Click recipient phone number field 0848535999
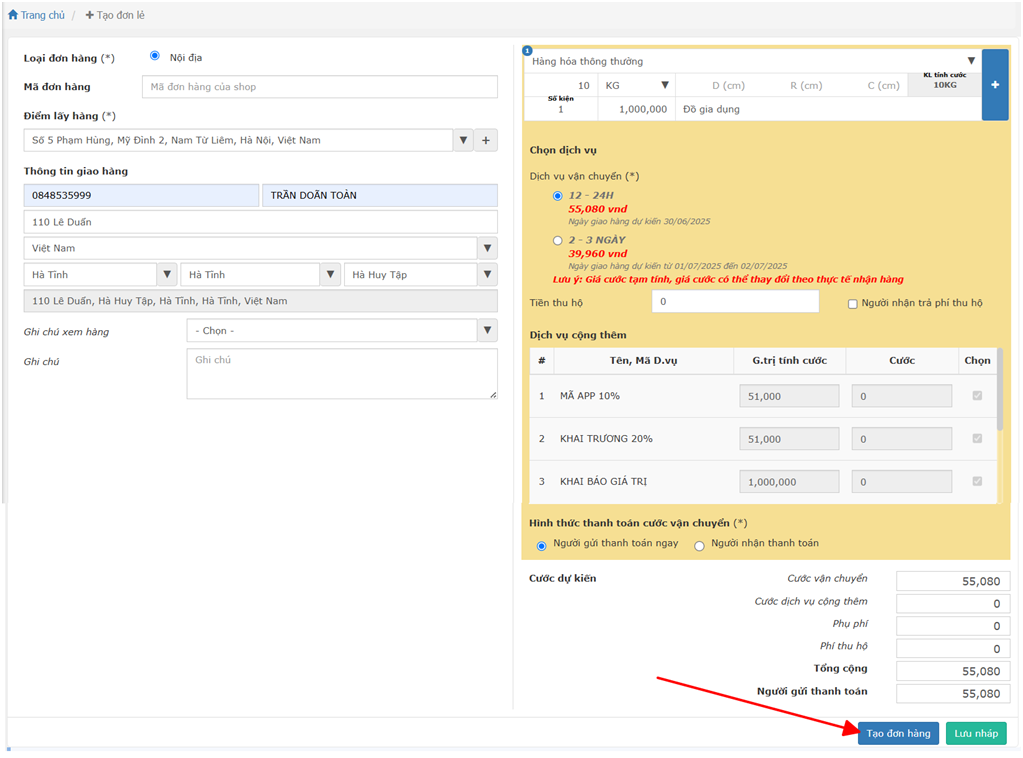This screenshot has height=758, width=1023. 142,195
